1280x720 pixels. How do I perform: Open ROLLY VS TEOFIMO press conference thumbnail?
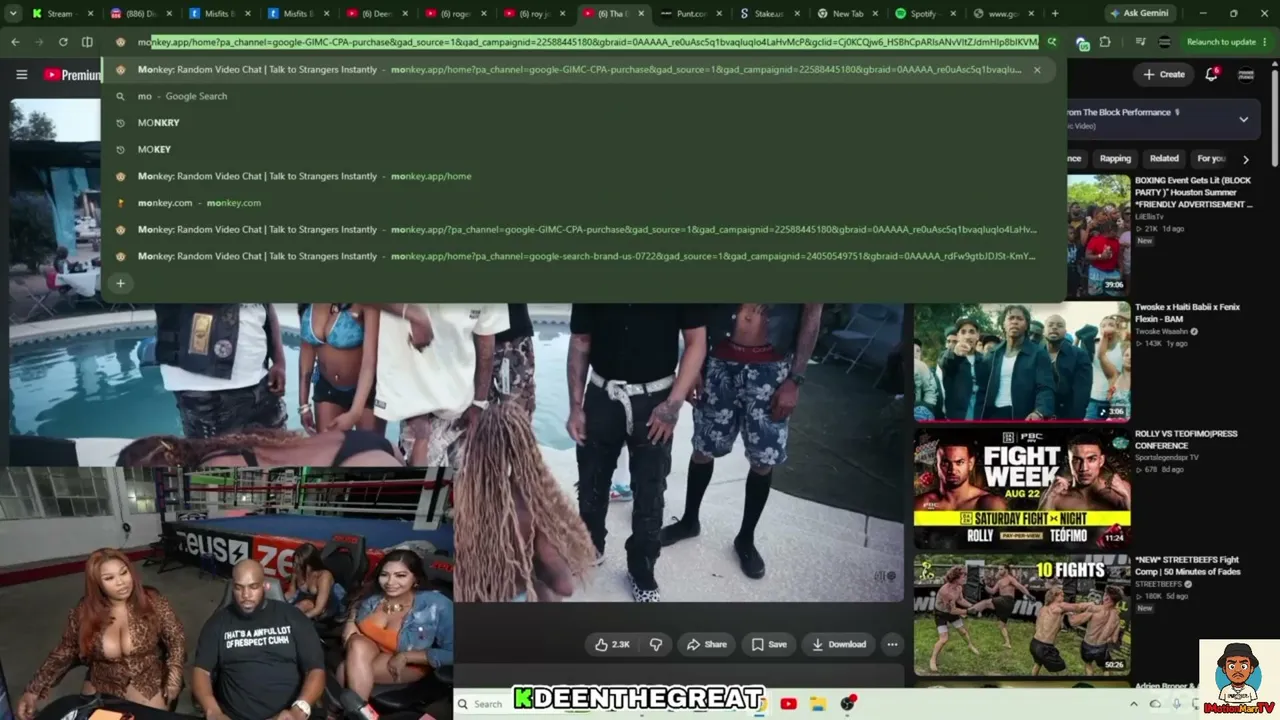(x=1022, y=489)
